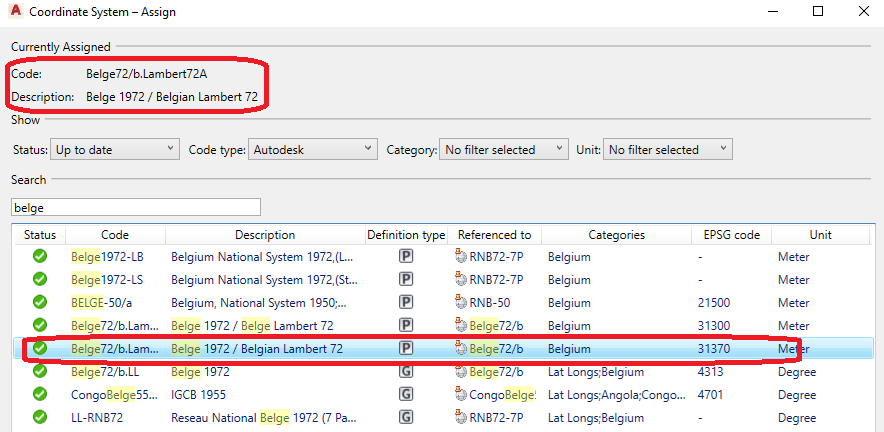Click geographic type G icon in Belge72/b.LL row
Image resolution: width=884 pixels, height=432 pixels.
point(406,372)
